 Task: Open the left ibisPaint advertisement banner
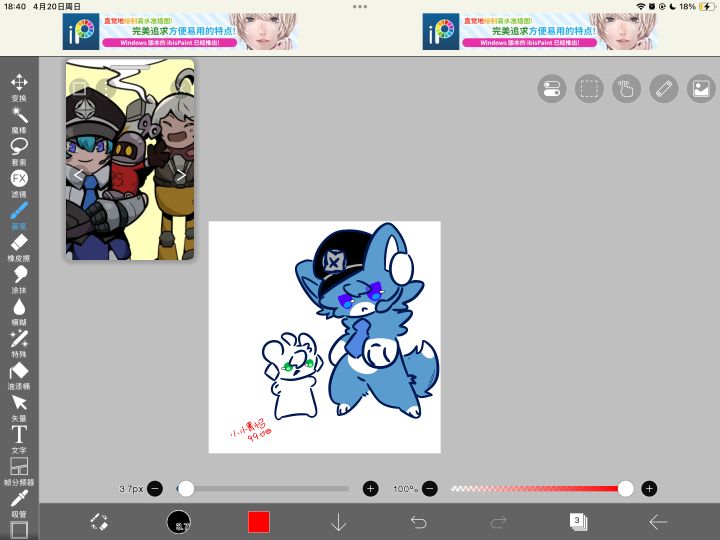tap(180, 31)
